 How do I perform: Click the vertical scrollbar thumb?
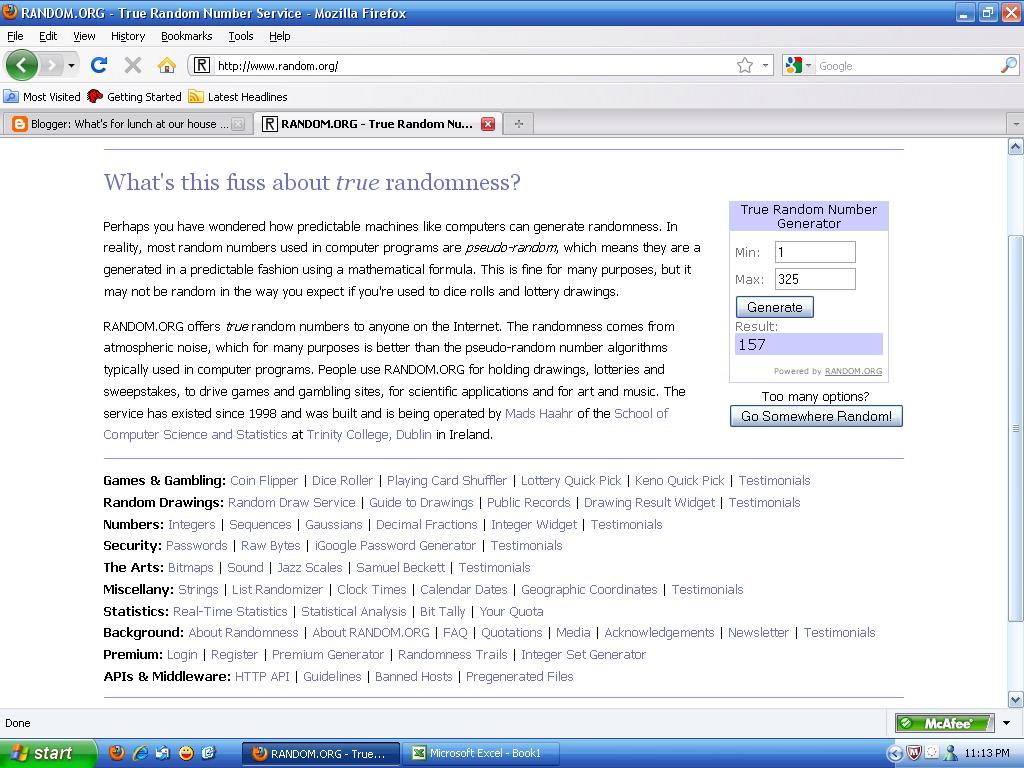pos(1015,428)
